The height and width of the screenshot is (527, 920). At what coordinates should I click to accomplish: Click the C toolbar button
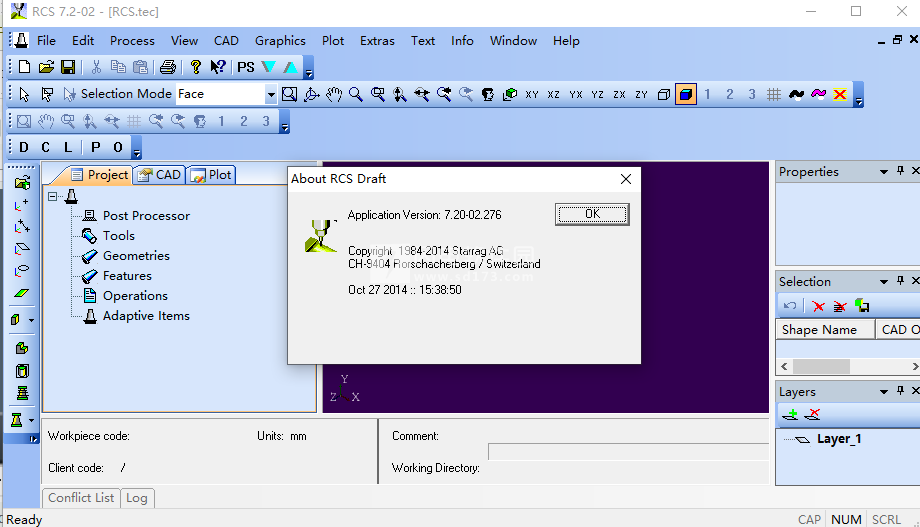[46, 147]
